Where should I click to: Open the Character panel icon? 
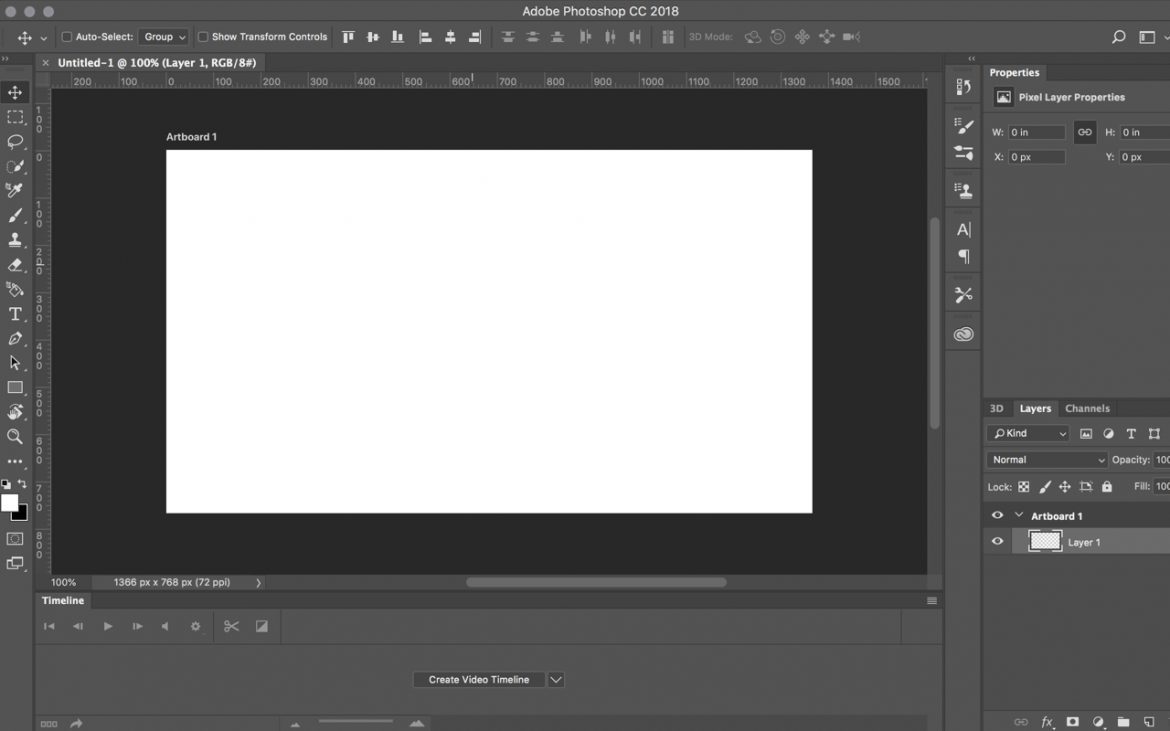(963, 230)
